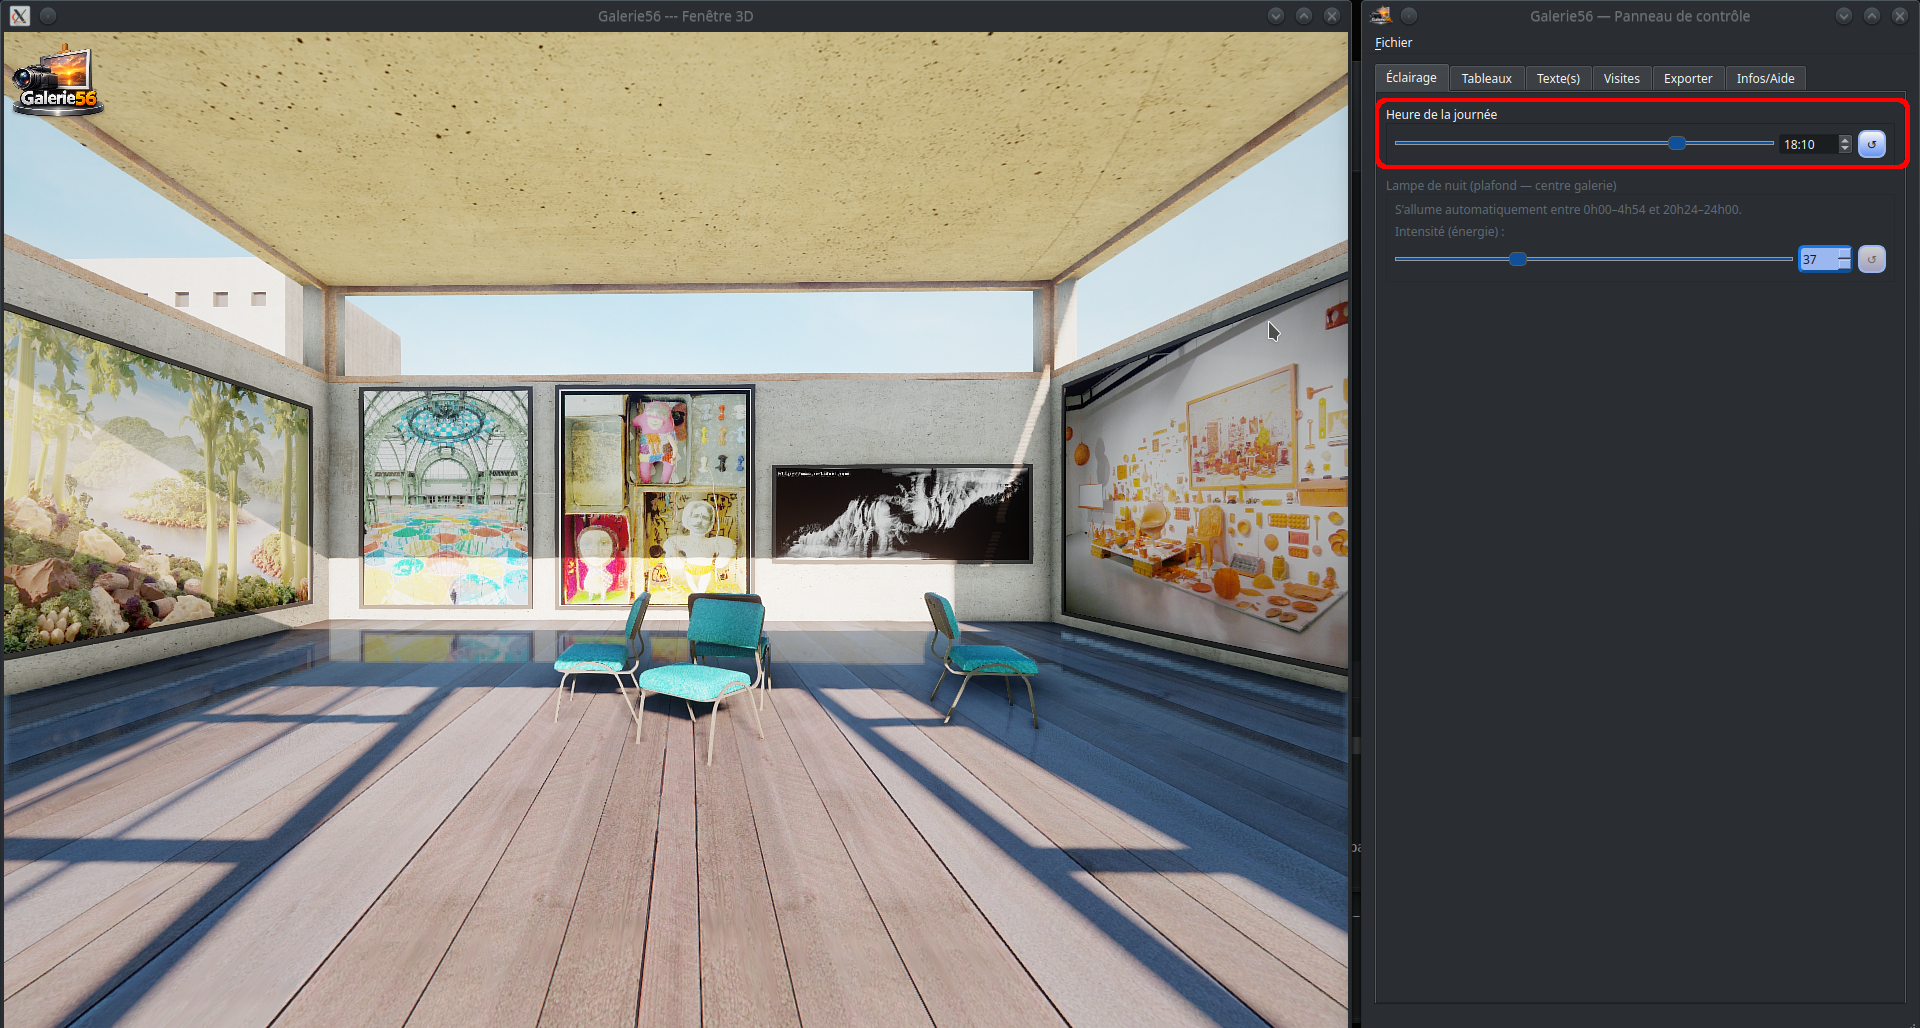
Task: Go to the Visites tab
Action: coord(1621,79)
